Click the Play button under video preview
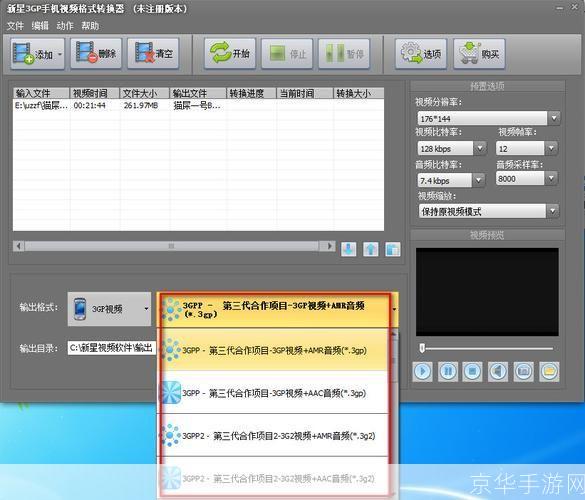 [x=422, y=371]
